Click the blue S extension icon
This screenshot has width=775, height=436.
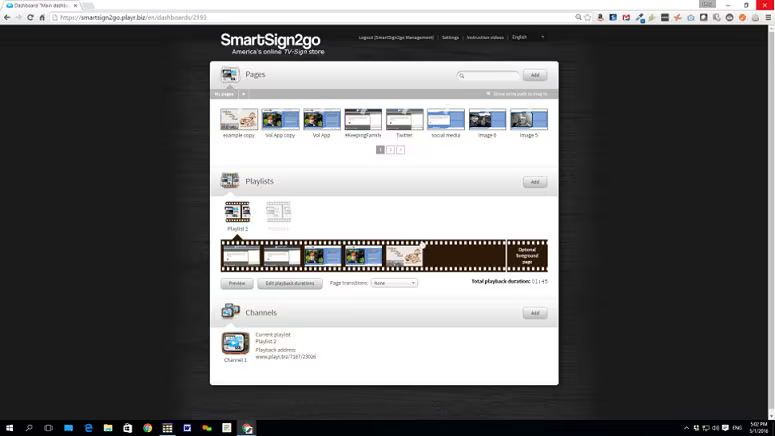tap(613, 17)
